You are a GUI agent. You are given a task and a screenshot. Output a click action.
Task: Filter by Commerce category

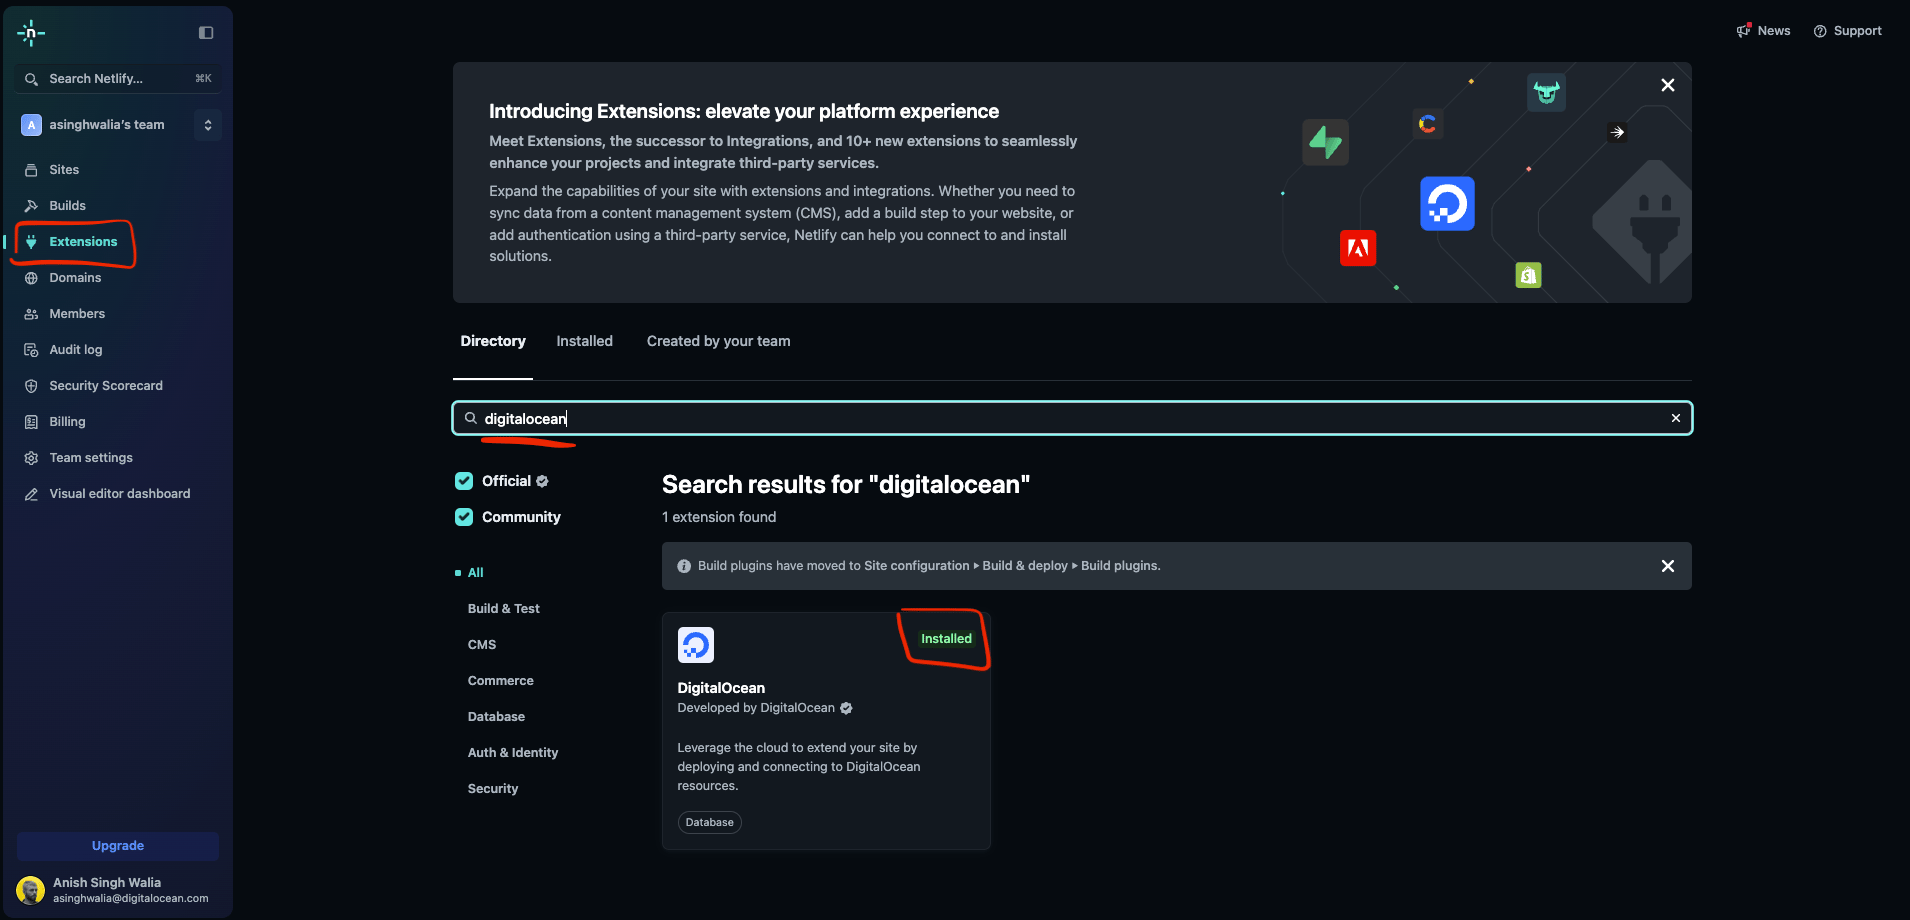click(x=501, y=681)
